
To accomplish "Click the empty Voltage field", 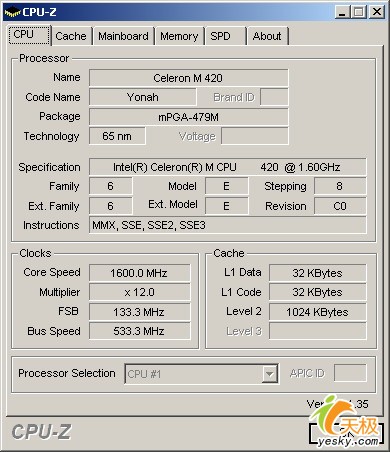I will click(x=255, y=136).
